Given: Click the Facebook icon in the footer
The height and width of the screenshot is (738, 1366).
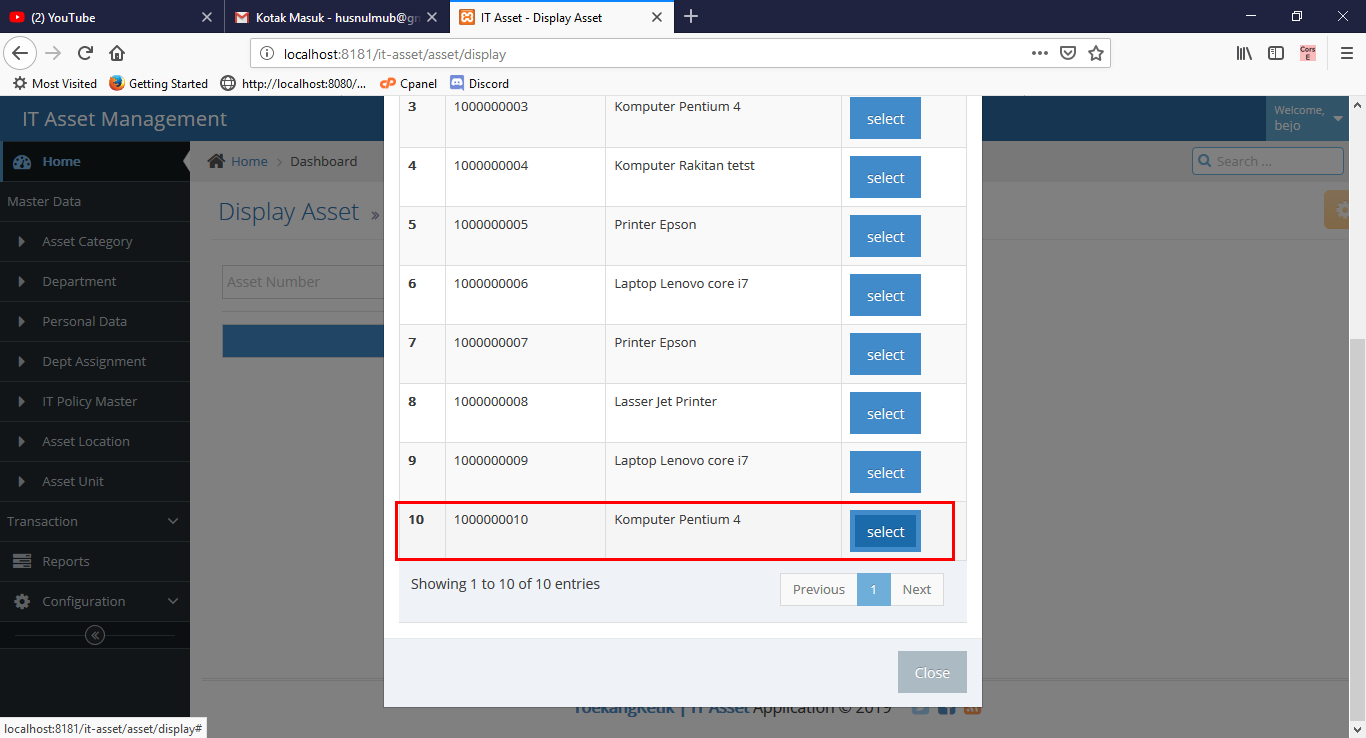Looking at the screenshot, I should tap(946, 706).
